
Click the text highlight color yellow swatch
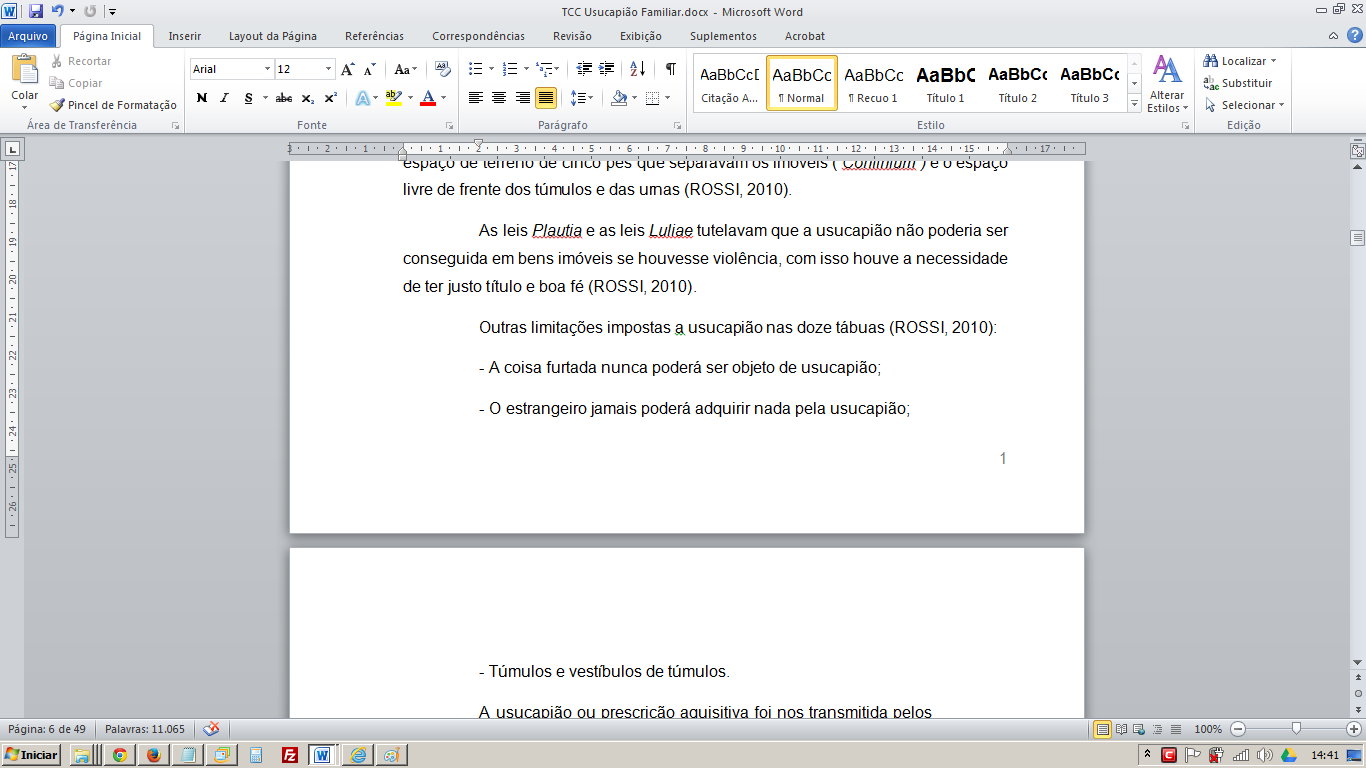pyautogui.click(x=394, y=98)
